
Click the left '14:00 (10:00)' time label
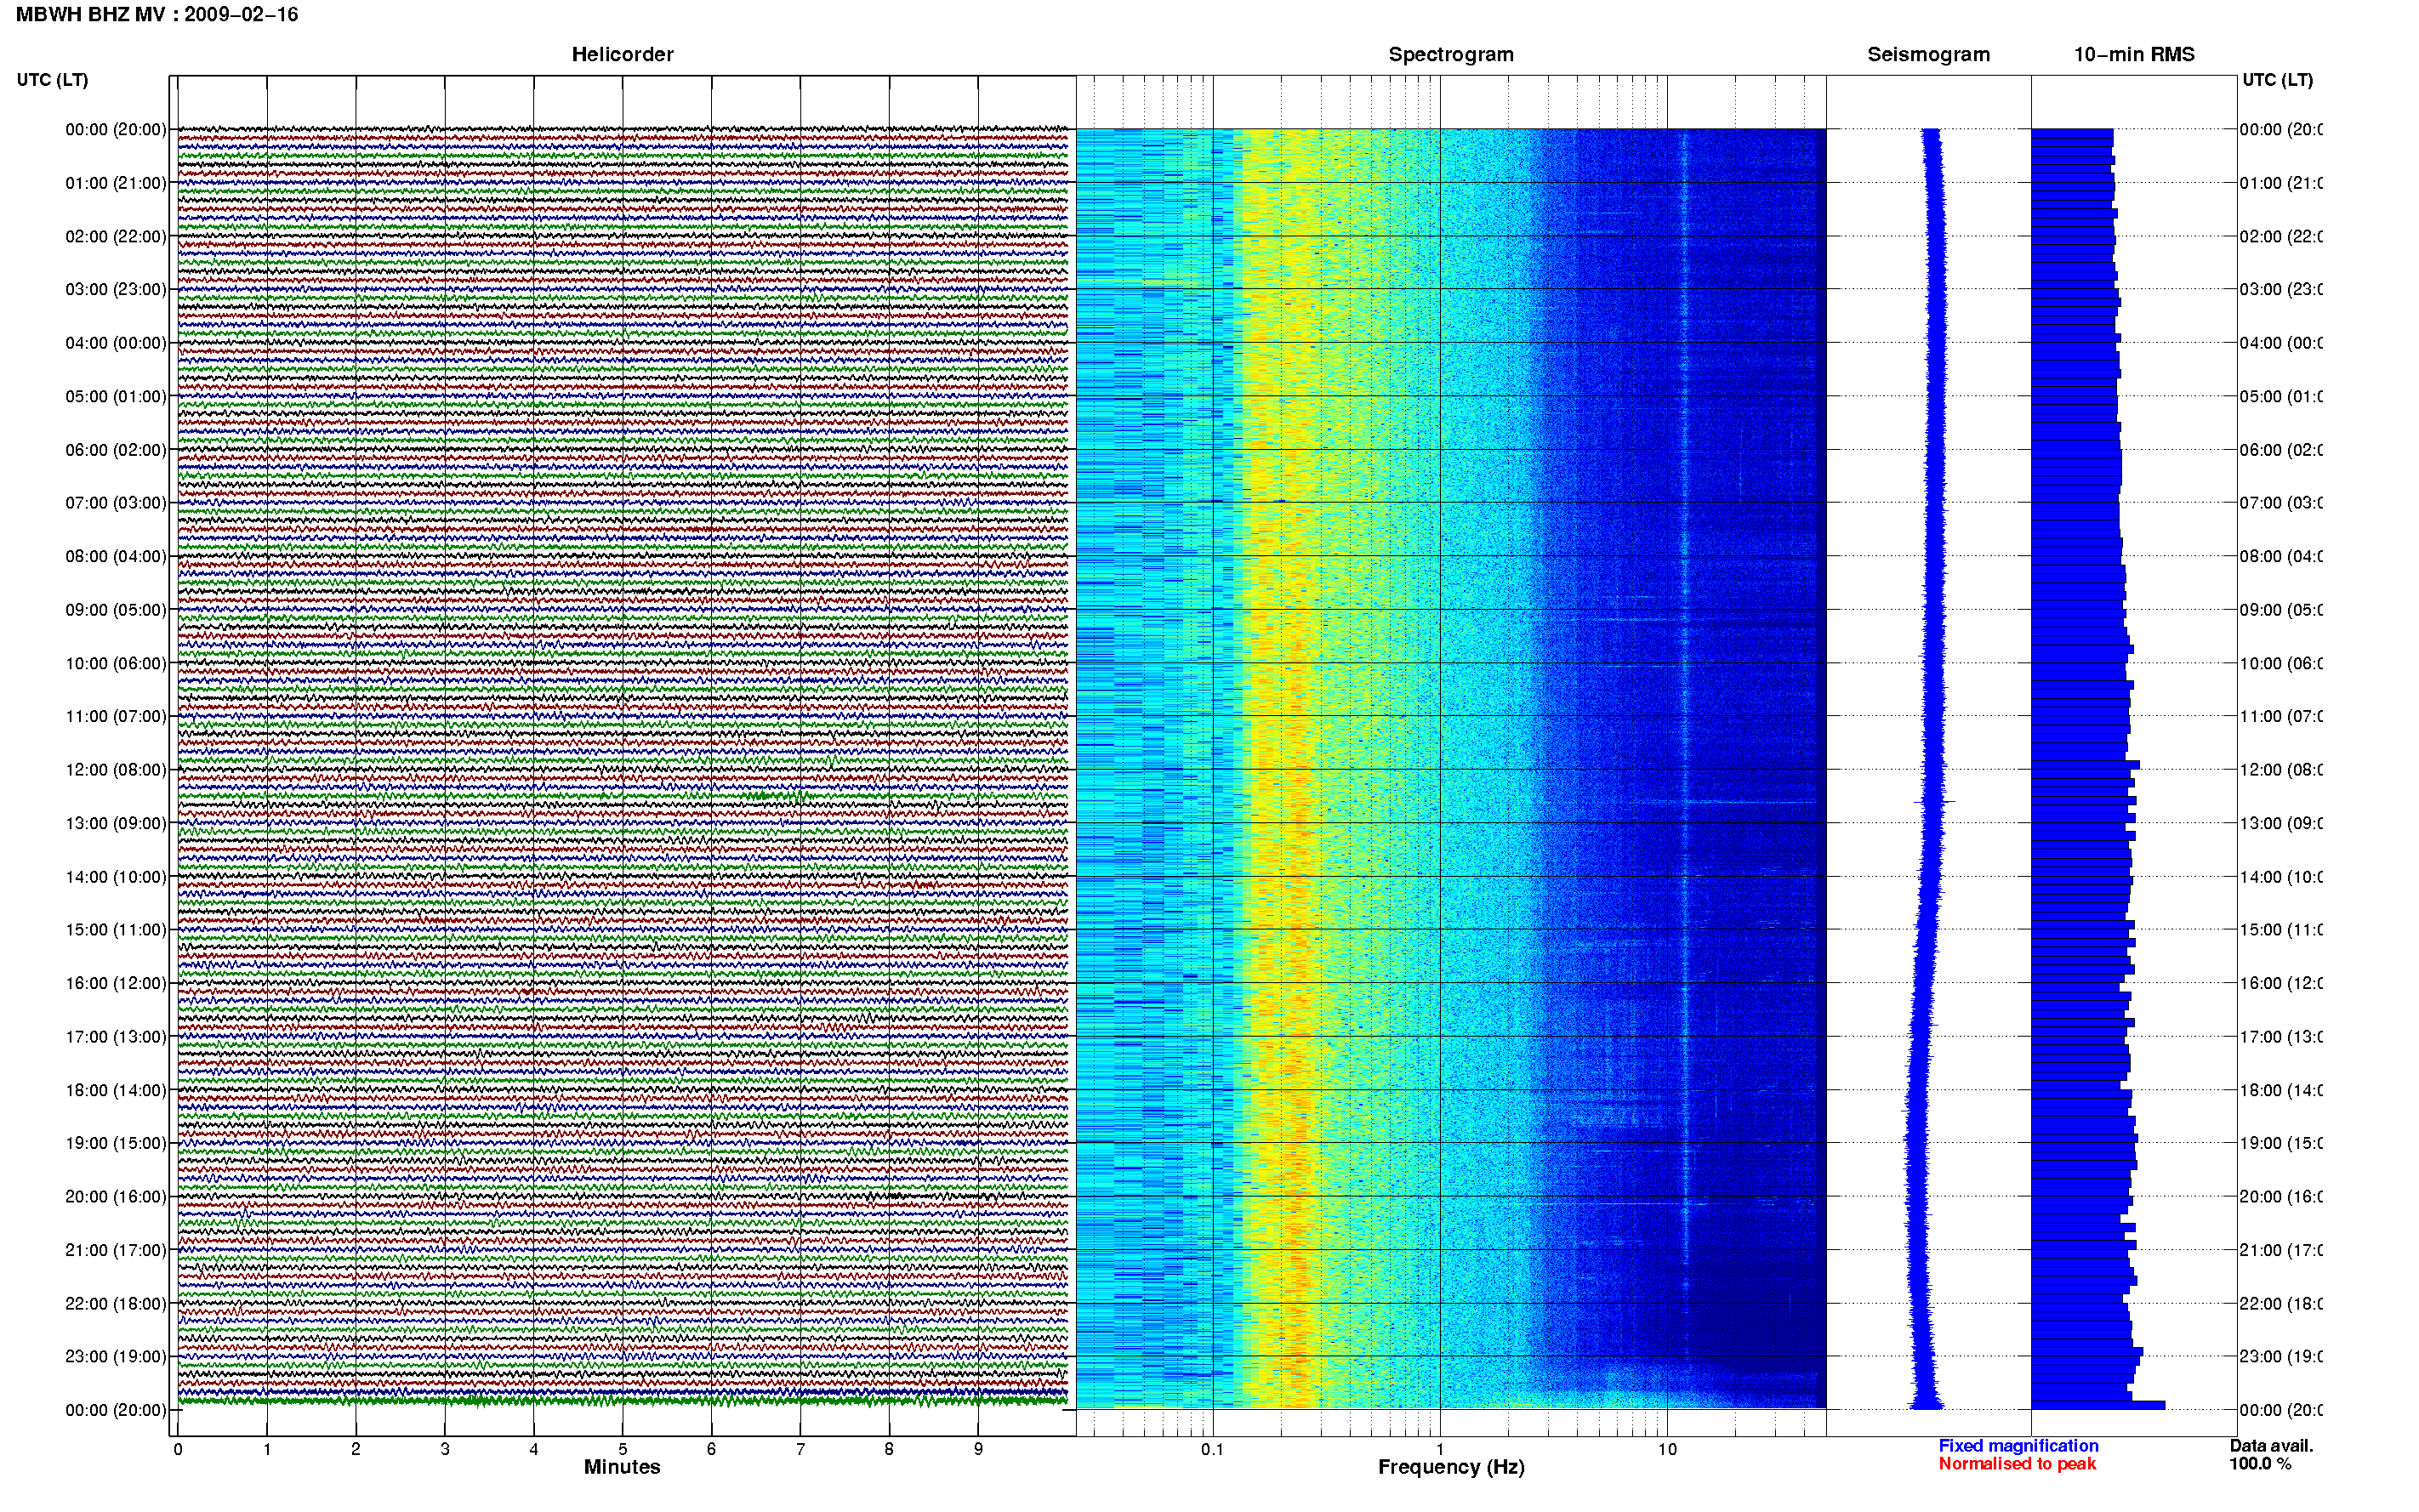coord(116,877)
